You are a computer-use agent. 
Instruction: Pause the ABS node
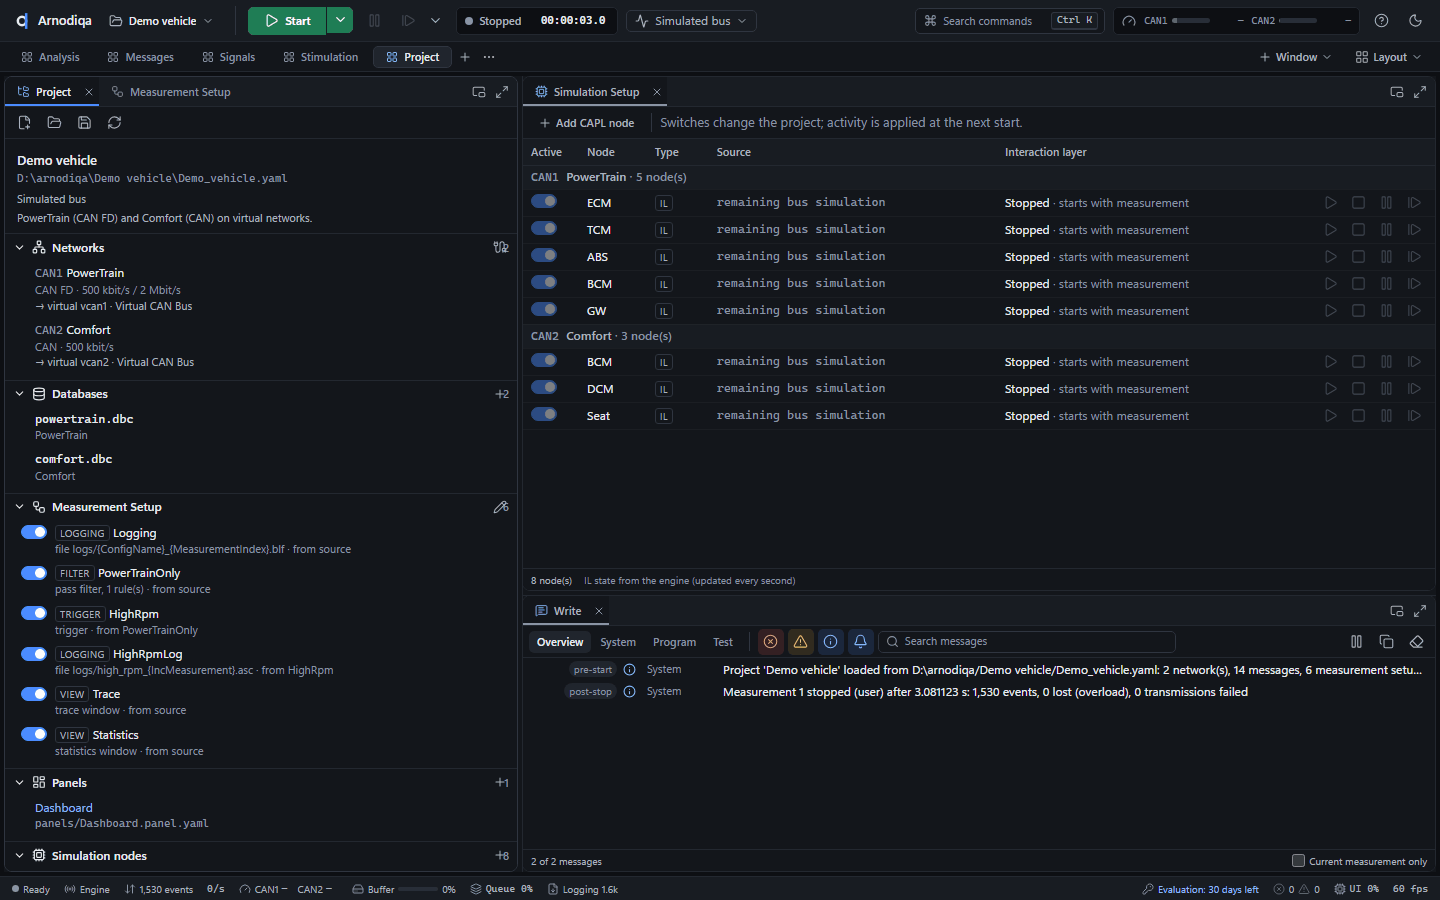pos(1387,257)
